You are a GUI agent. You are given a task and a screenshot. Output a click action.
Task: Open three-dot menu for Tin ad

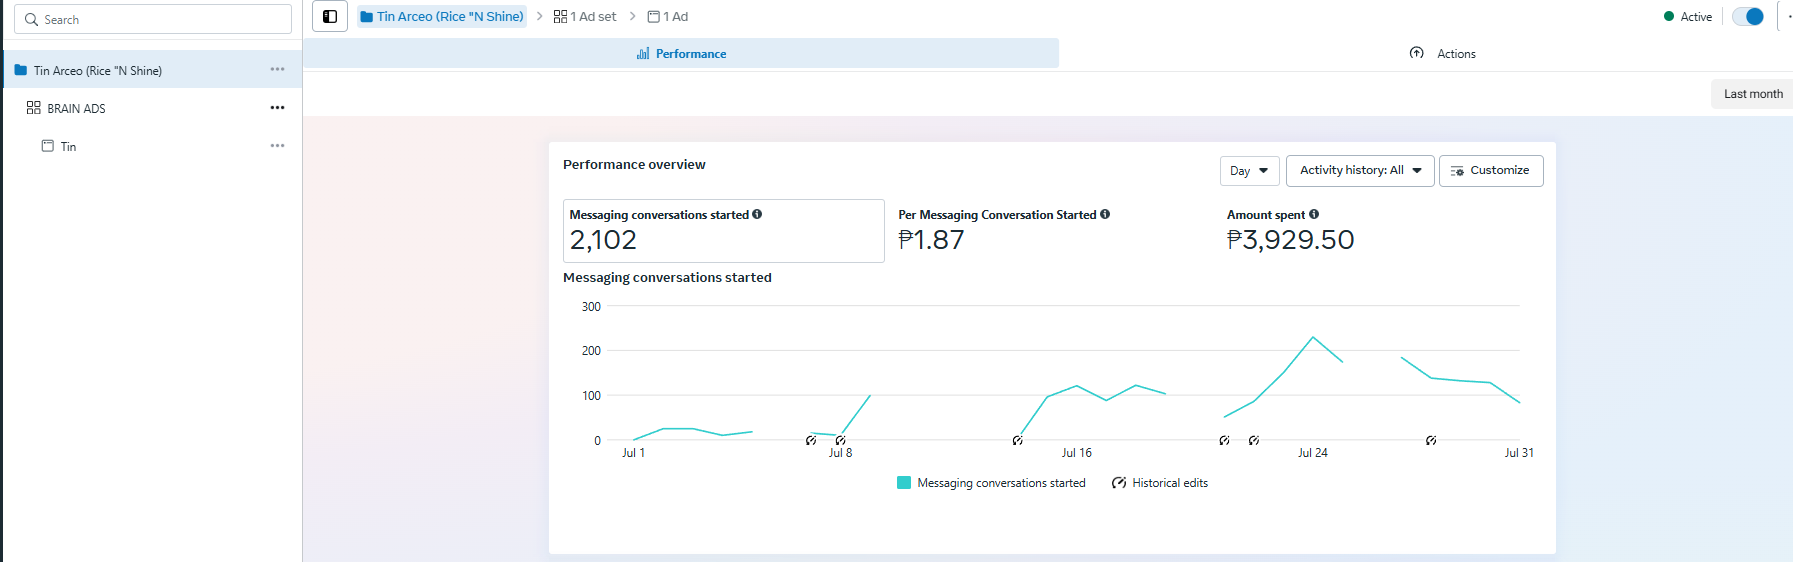coord(277,146)
